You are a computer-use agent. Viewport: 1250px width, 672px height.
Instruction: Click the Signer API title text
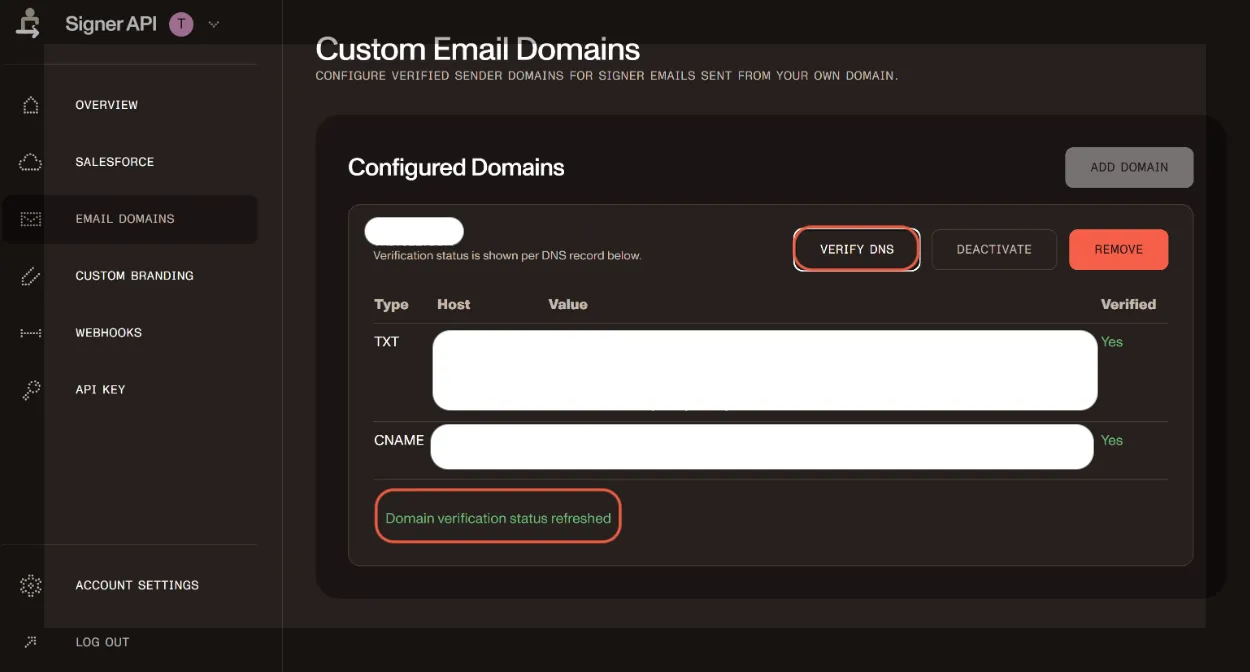click(111, 24)
